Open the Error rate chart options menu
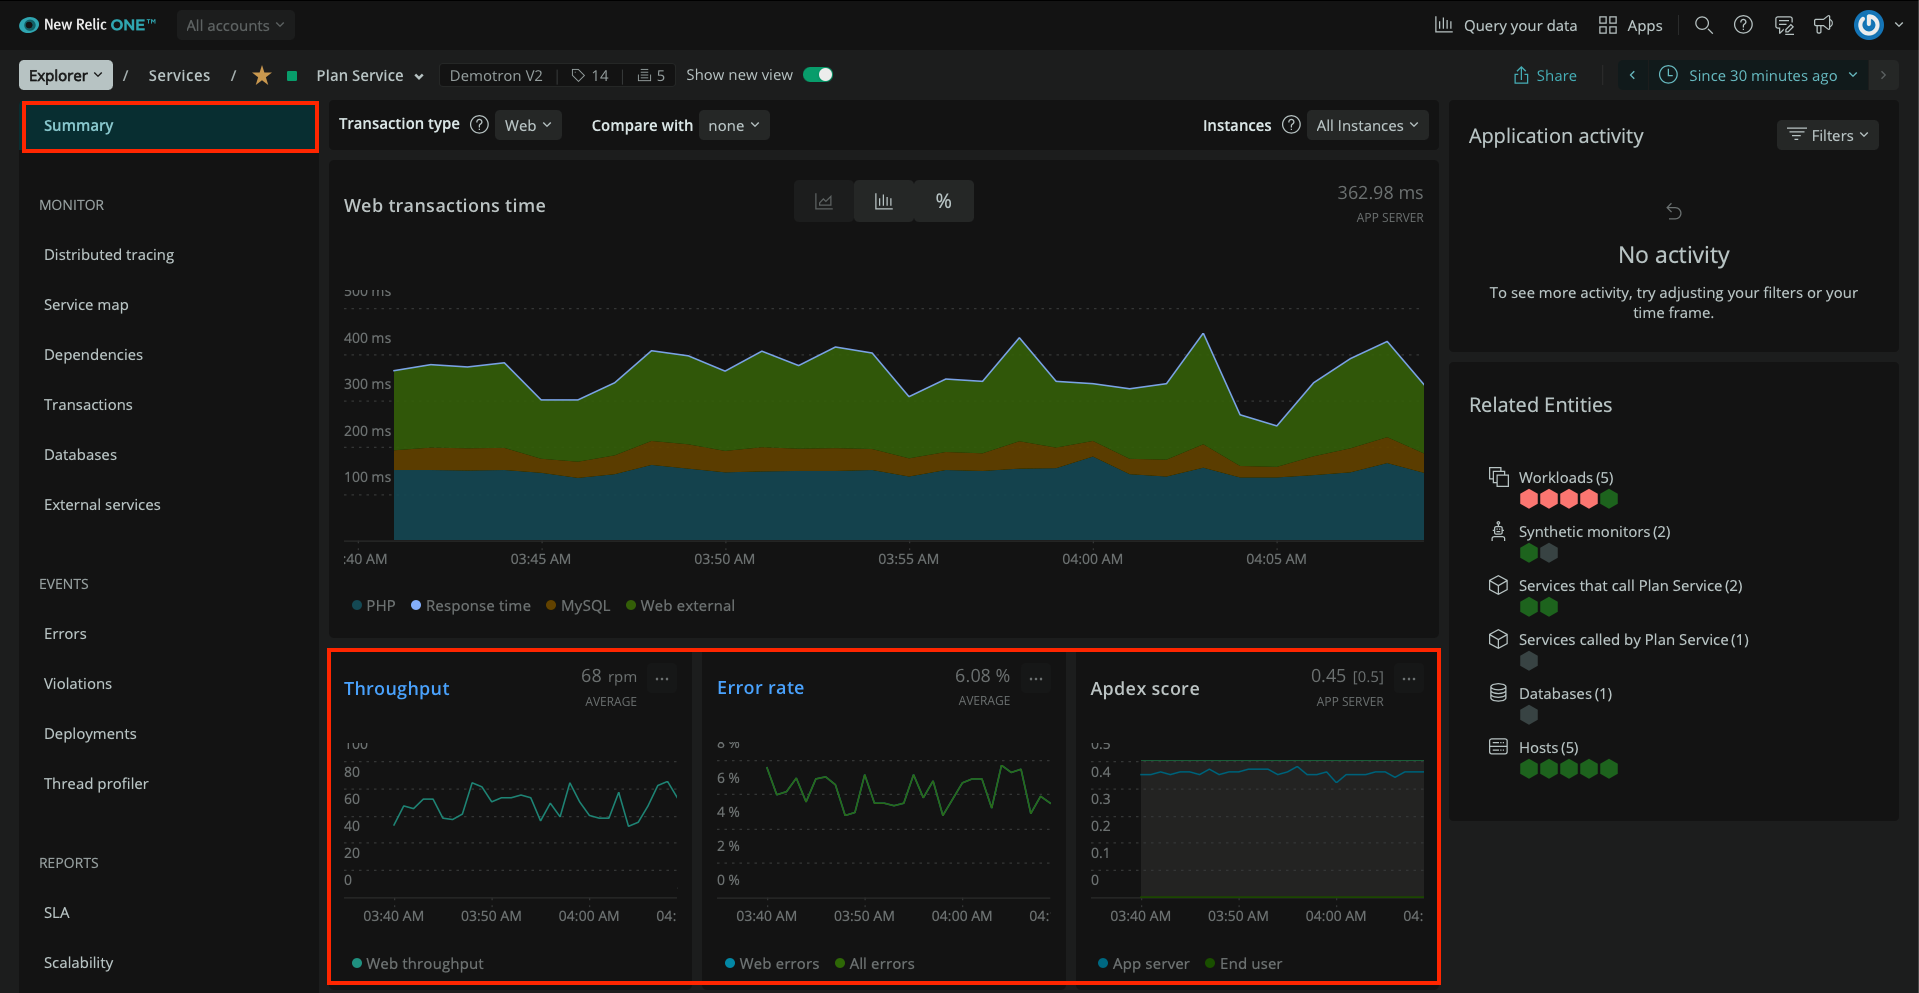1919x993 pixels. click(x=1036, y=678)
